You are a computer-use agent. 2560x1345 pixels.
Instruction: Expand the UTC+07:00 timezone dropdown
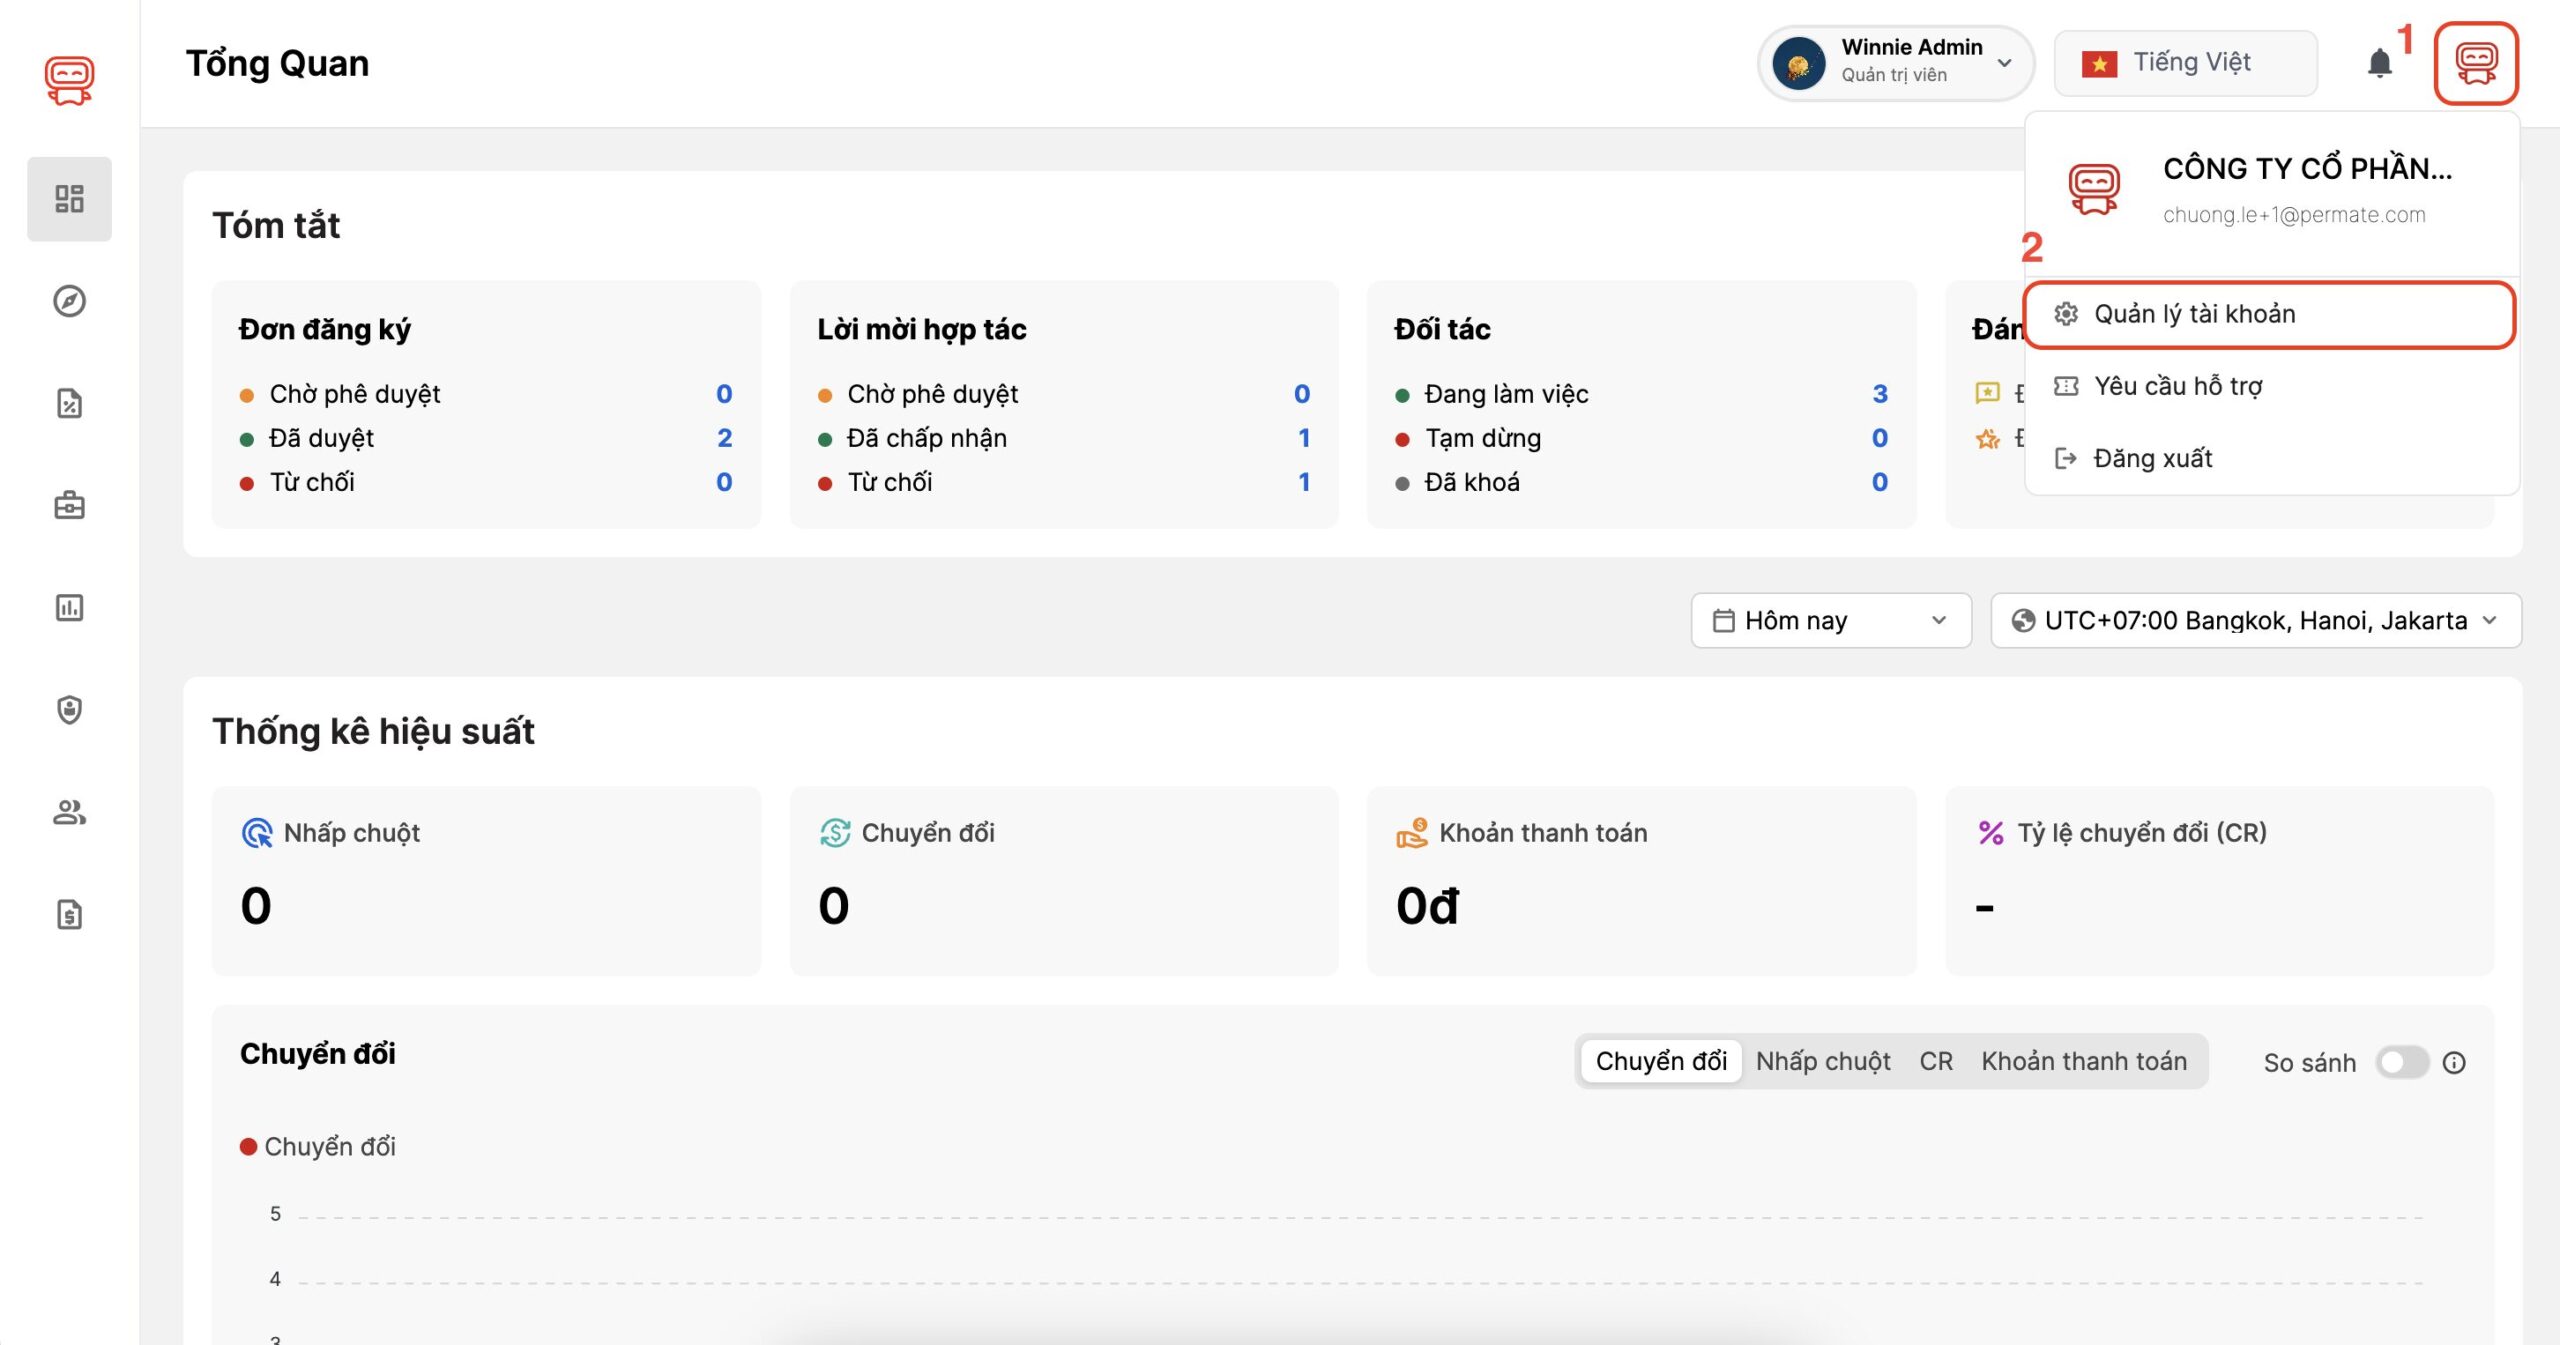pyautogui.click(x=2255, y=620)
